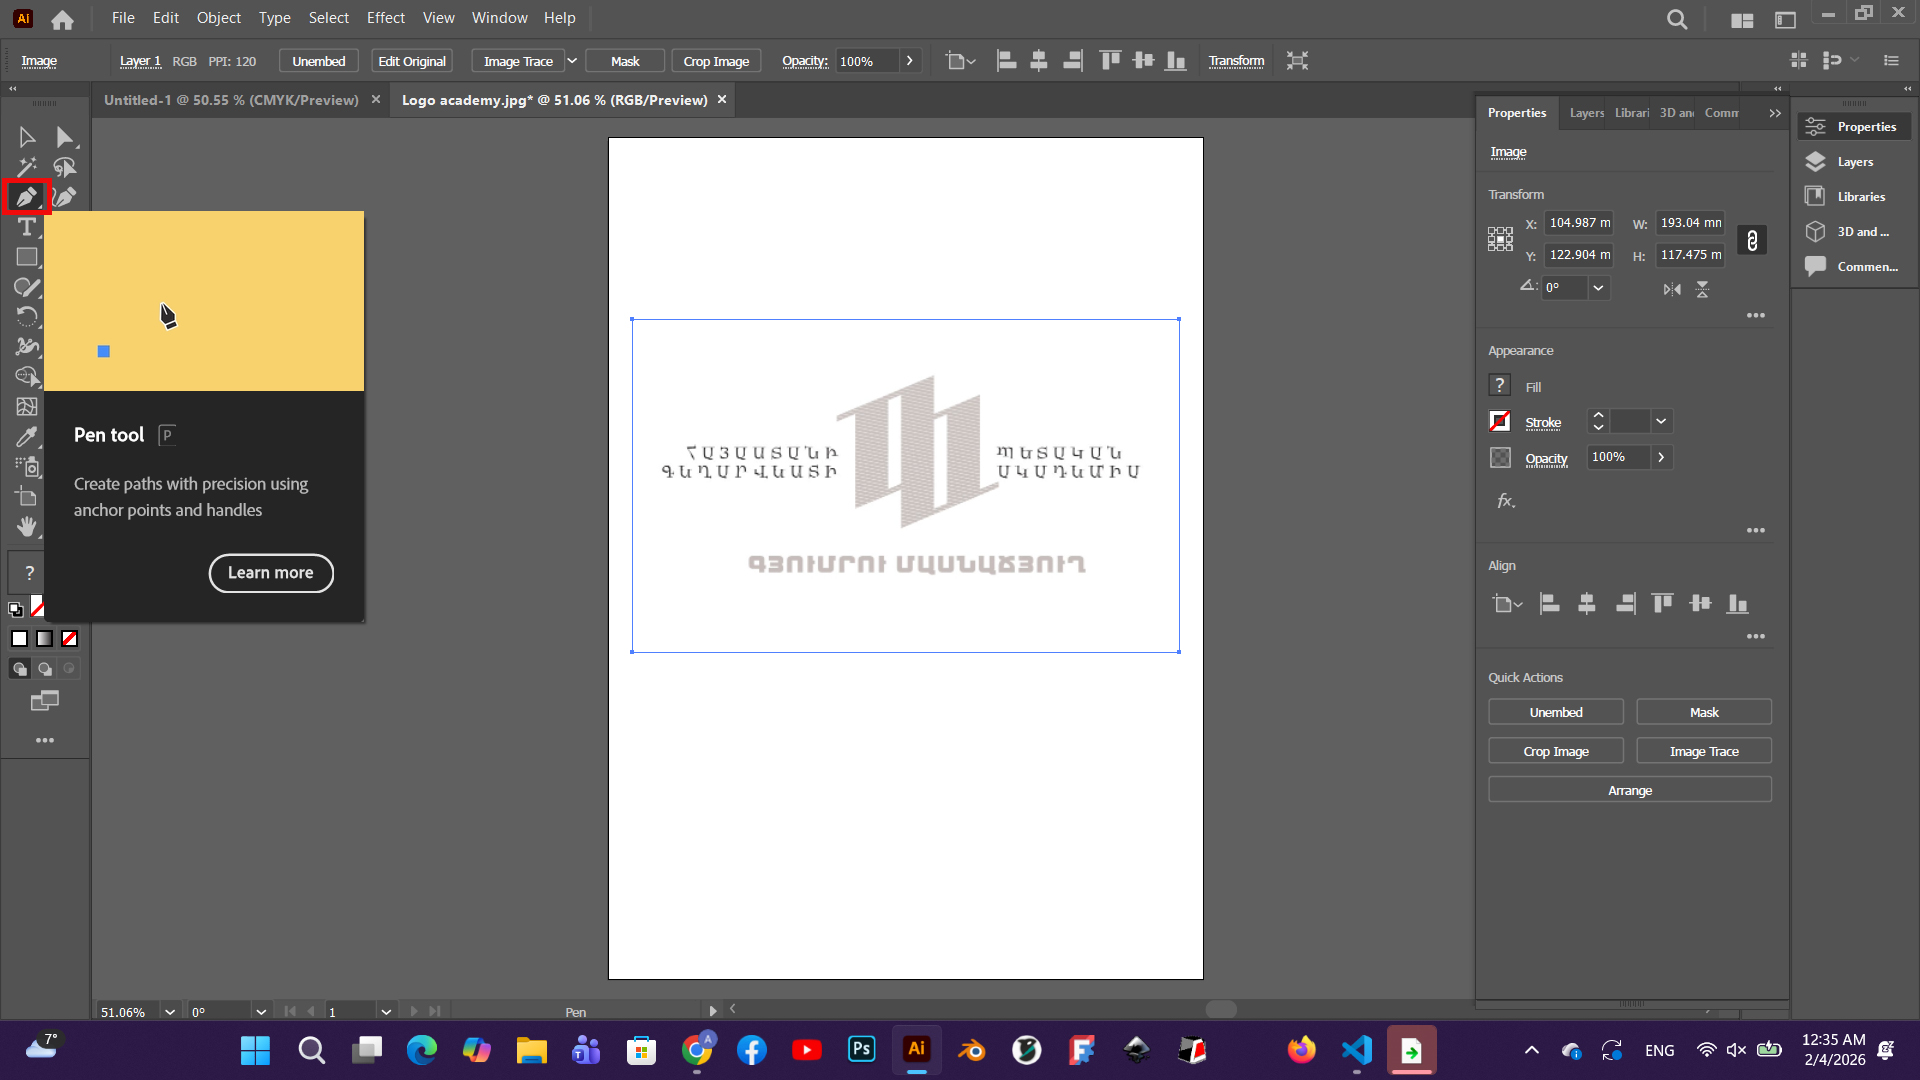Select the Magic Wand tool
This screenshot has width=1920, height=1080.
[26, 167]
